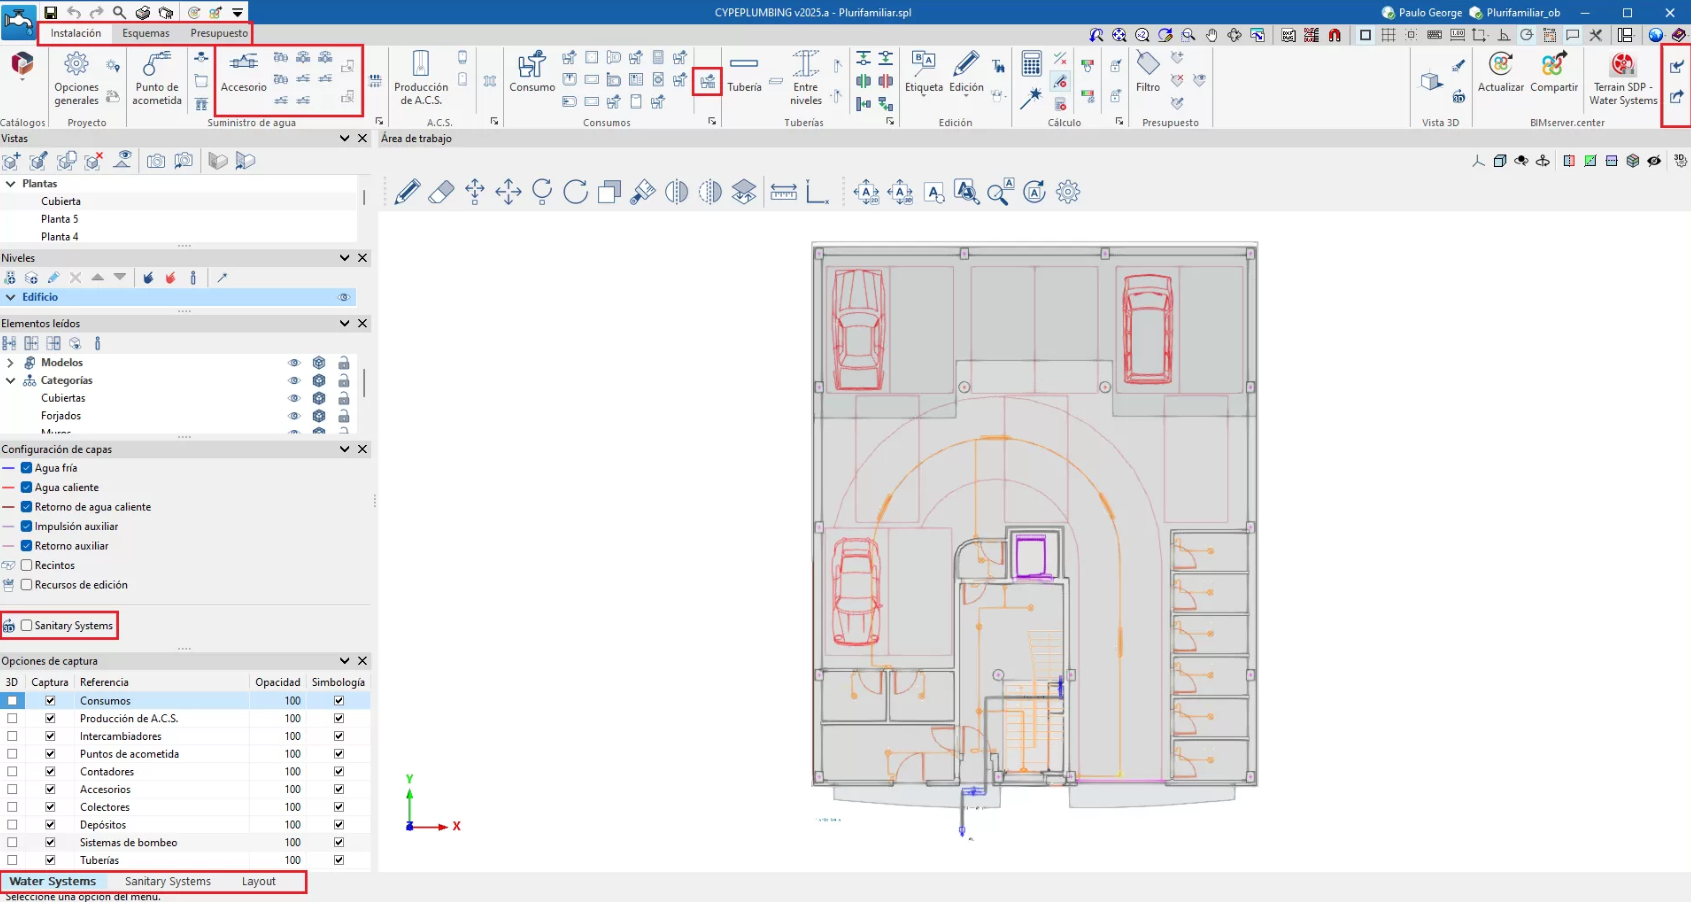This screenshot has height=902, width=1691.
Task: Toggle visibility eye for Modelos
Action: [294, 363]
